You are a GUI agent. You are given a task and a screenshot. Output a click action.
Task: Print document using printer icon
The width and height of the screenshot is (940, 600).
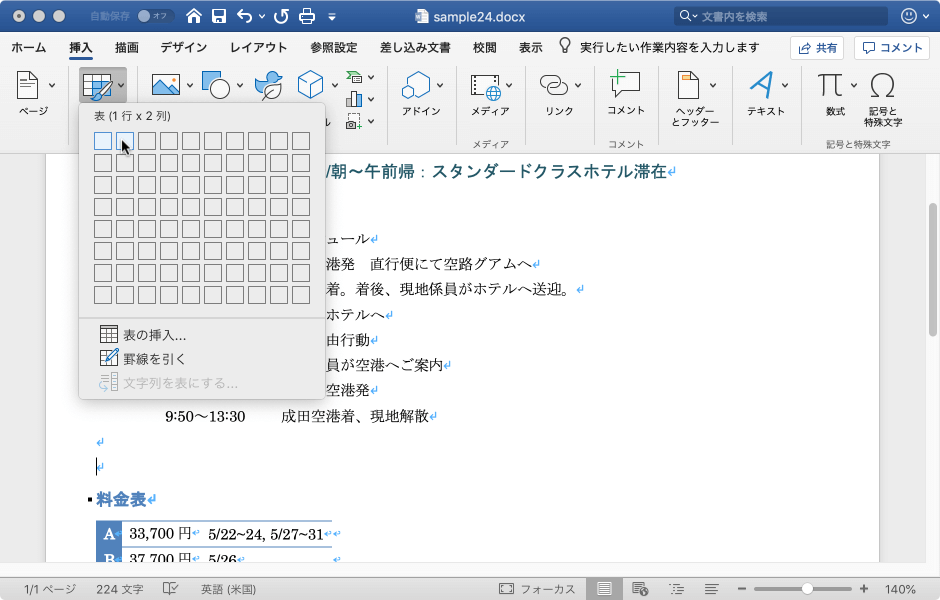coord(307,16)
